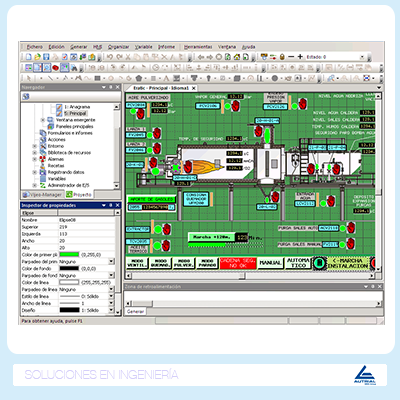This screenshot has height=400, width=400.
Task: Select the pointer arrow selection tool
Action: coord(29,78)
